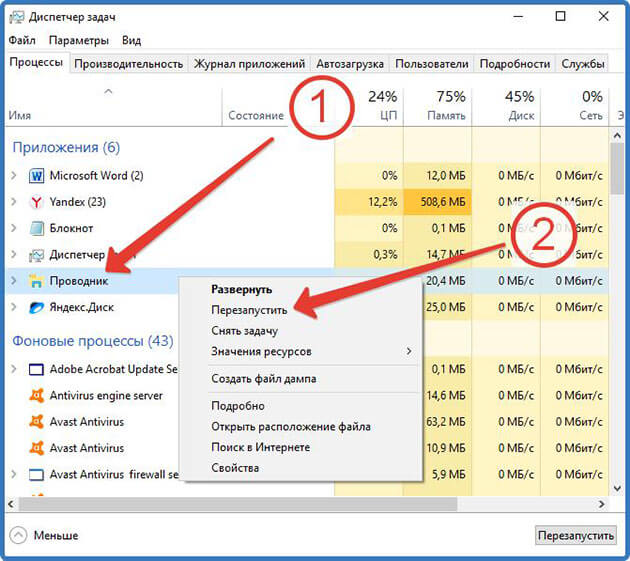Viewport: 630px width, 561px height.
Task: Click the Microsoft Word app icon
Action: [x=37, y=176]
